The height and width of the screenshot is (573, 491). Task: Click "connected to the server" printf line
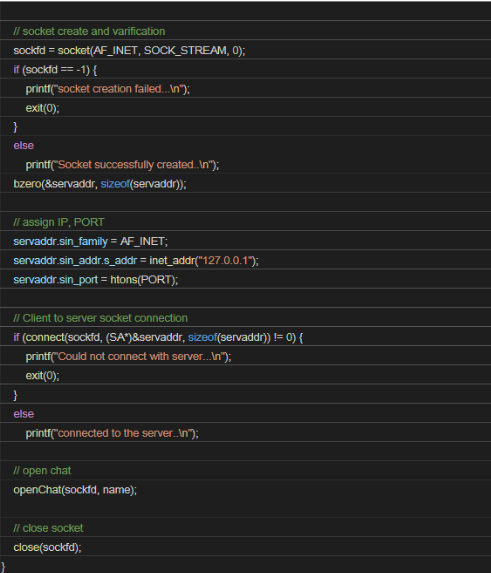[x=112, y=433]
